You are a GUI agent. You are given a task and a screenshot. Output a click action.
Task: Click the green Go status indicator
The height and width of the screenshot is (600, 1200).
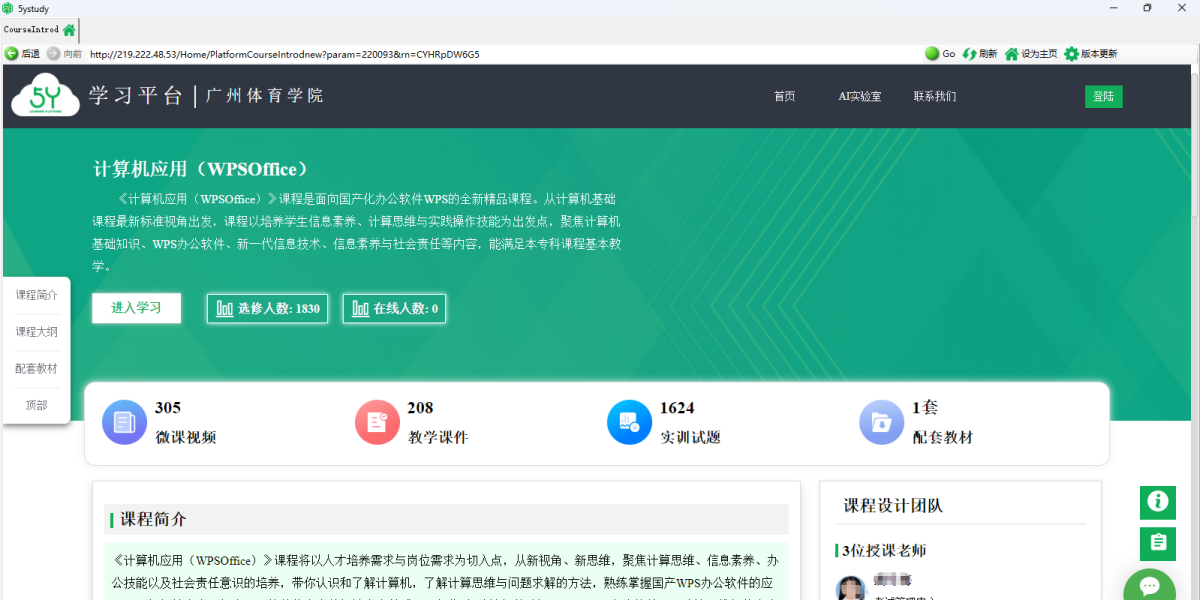931,54
